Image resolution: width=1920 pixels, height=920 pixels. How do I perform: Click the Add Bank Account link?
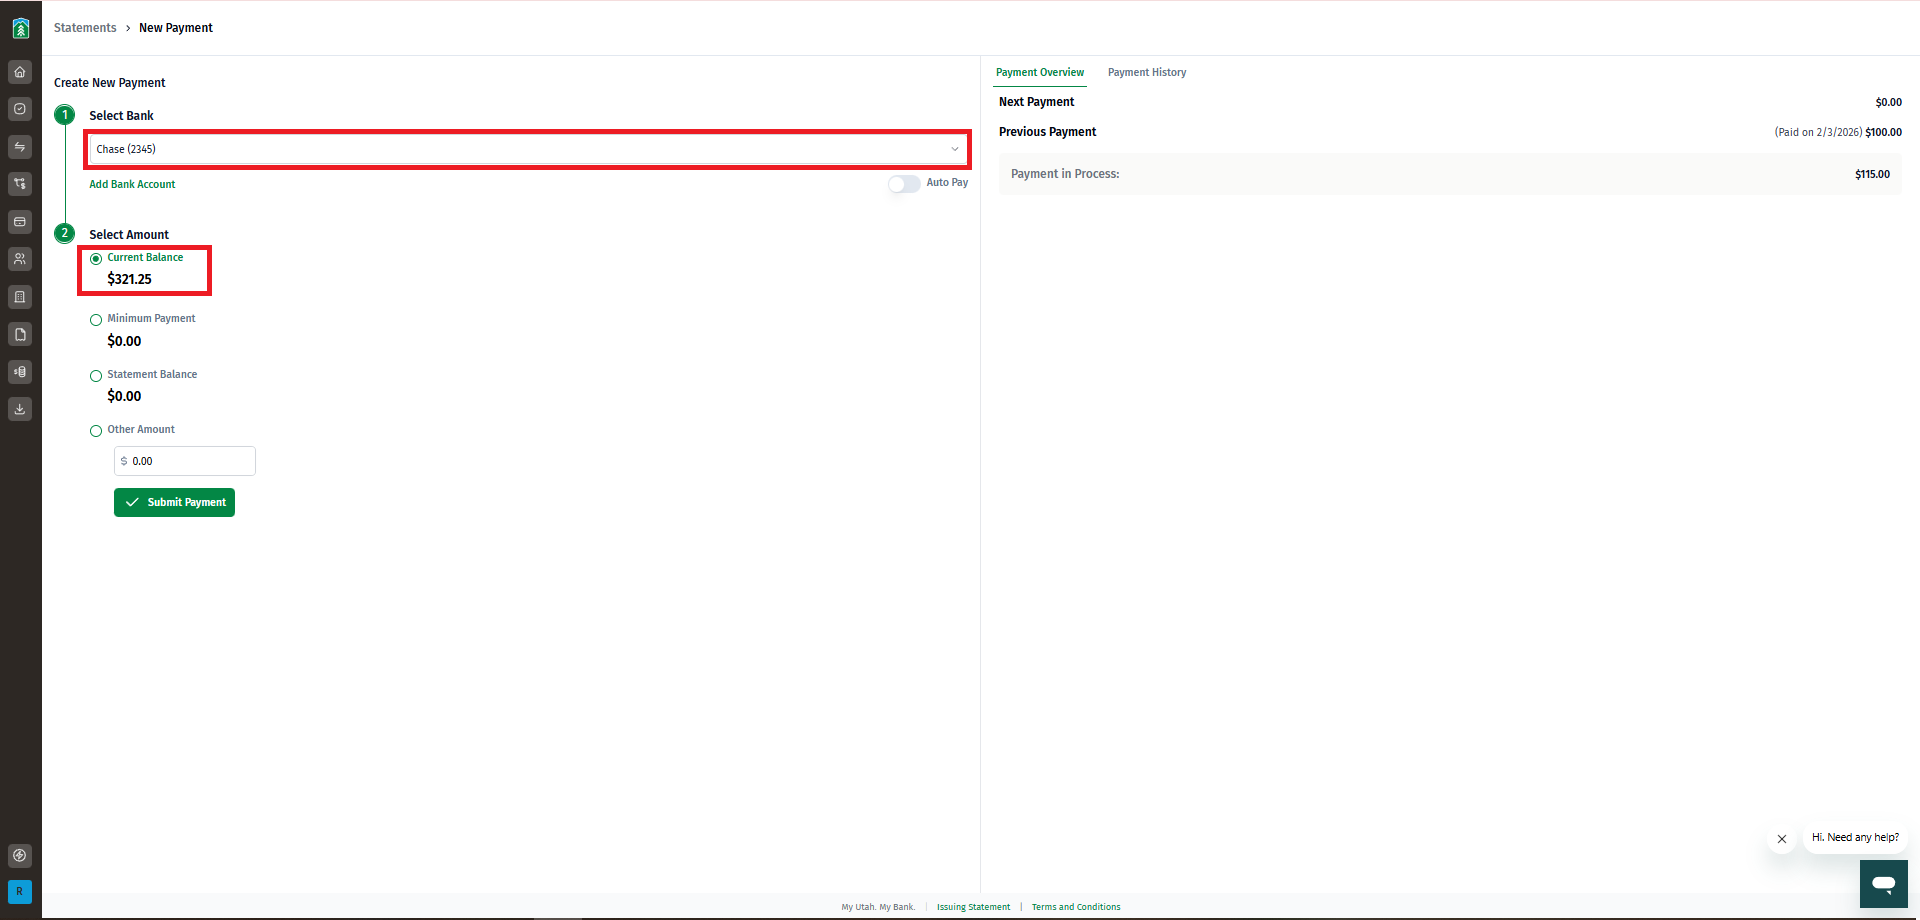(132, 185)
